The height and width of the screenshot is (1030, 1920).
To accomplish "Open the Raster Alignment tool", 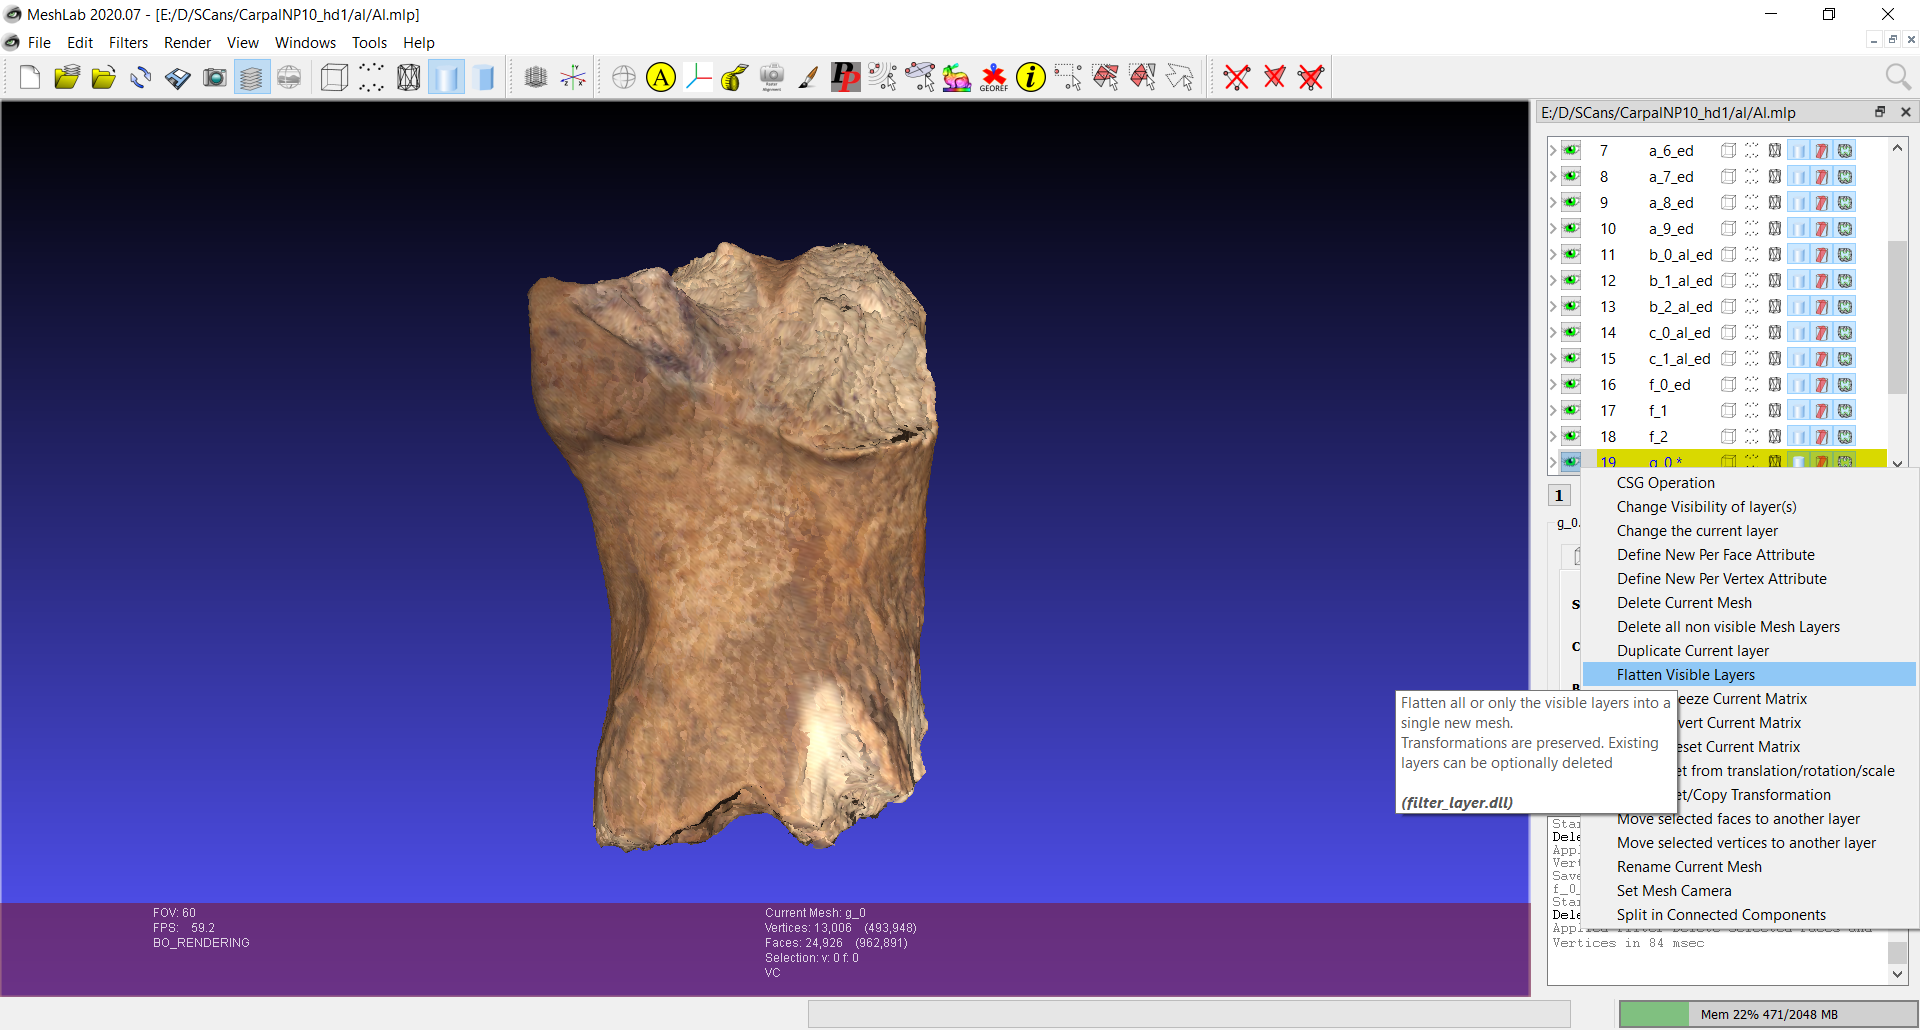I will point(771,77).
